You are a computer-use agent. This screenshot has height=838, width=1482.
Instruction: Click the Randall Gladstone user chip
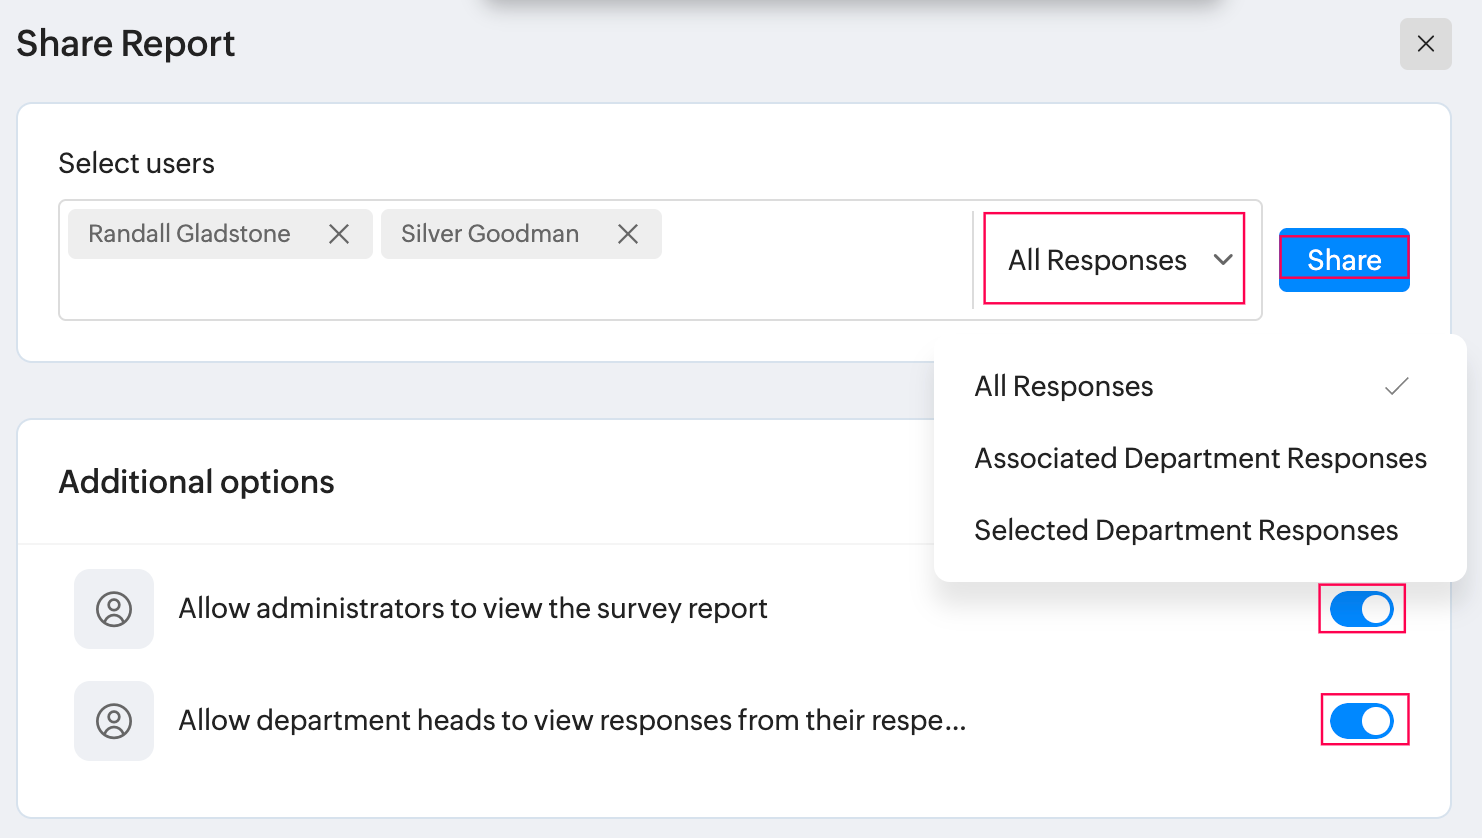tap(190, 234)
